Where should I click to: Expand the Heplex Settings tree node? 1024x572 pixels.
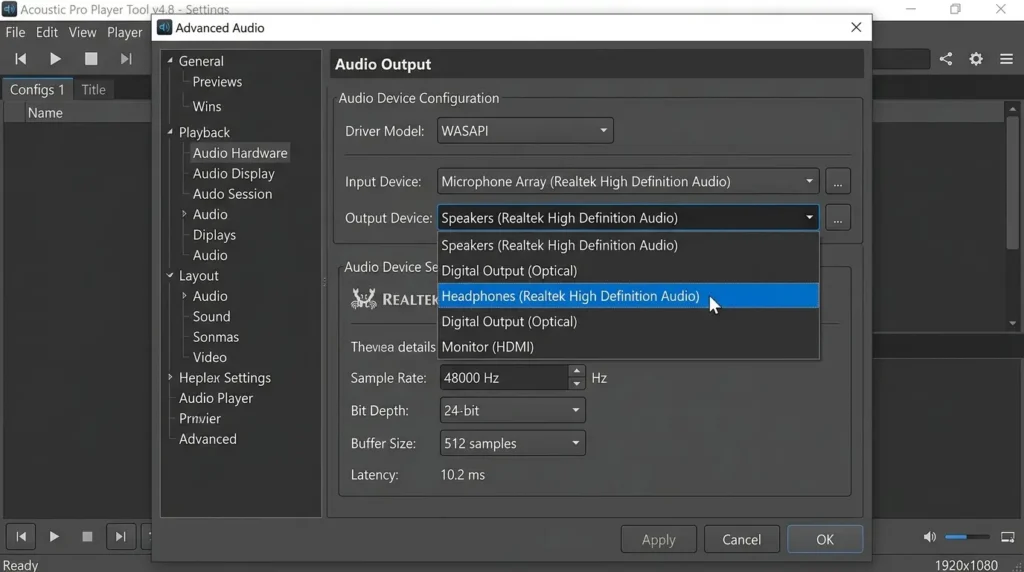170,377
